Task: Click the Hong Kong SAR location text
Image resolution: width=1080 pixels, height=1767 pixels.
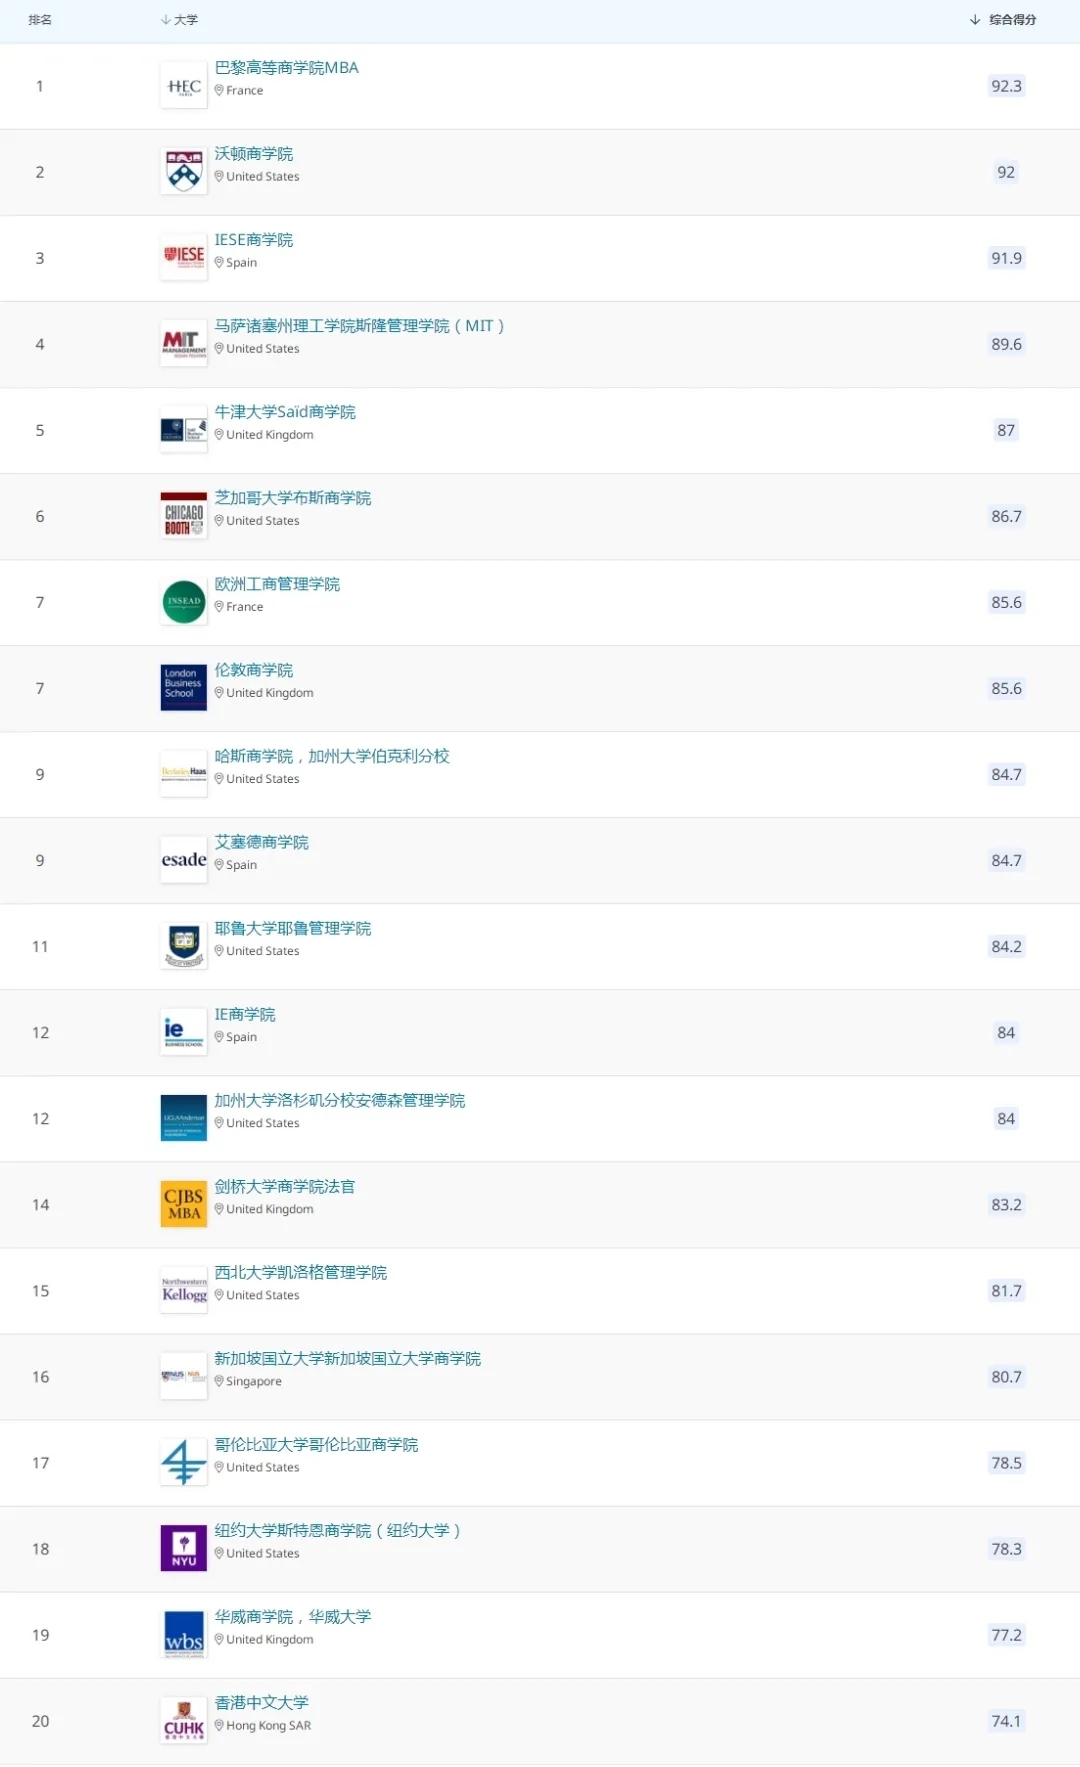Action: coord(268,1725)
